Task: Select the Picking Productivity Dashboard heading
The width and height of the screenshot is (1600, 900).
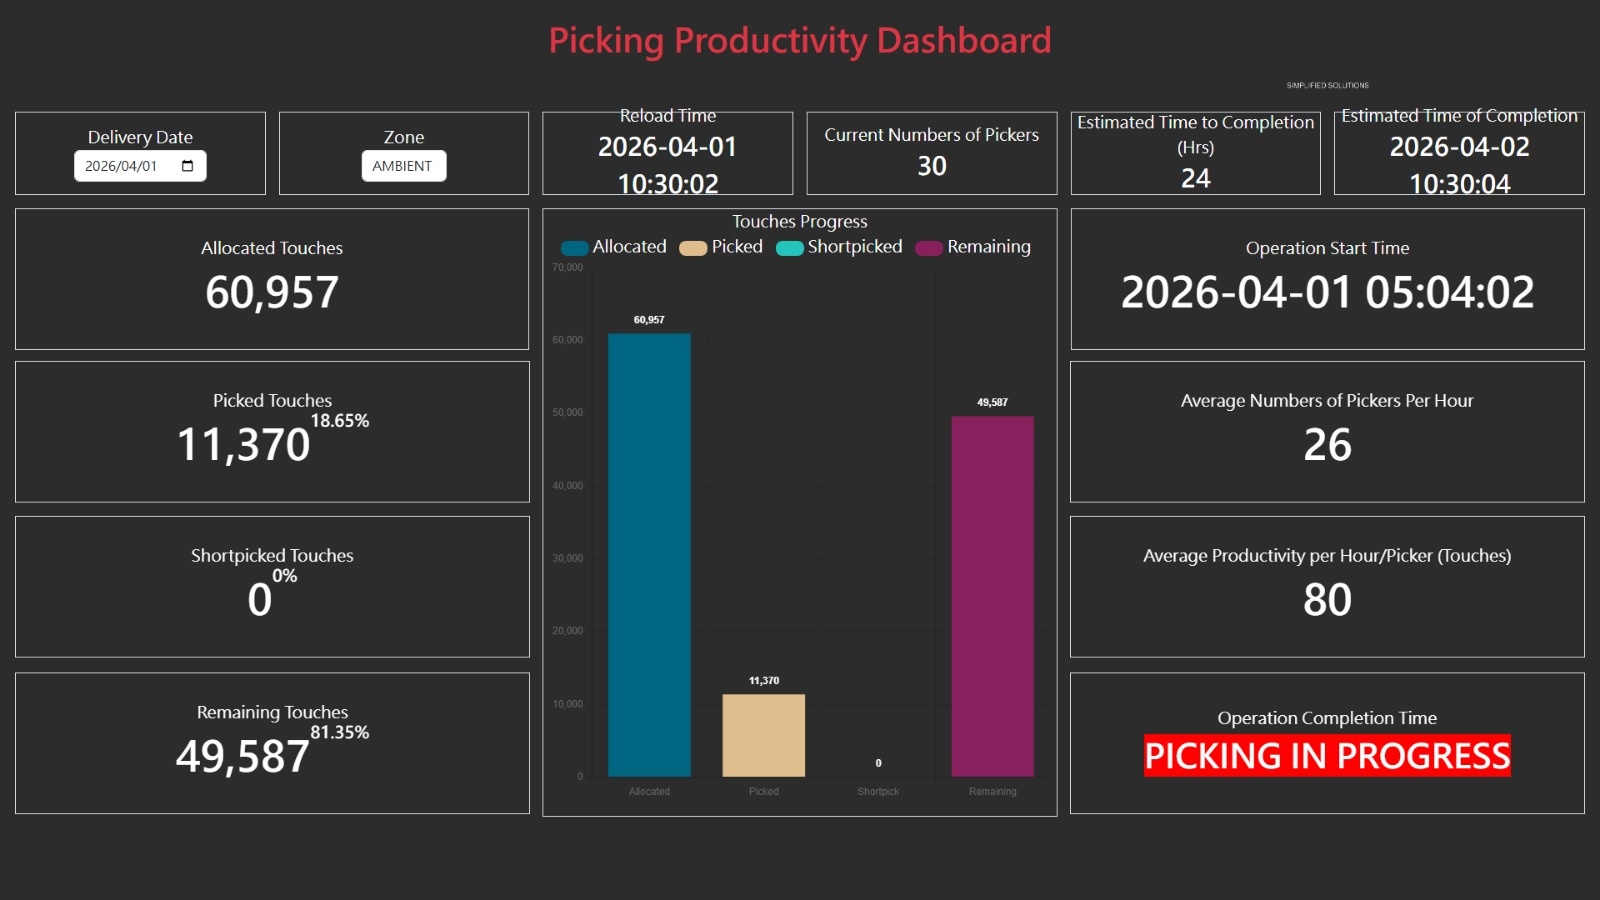Action: (799, 40)
